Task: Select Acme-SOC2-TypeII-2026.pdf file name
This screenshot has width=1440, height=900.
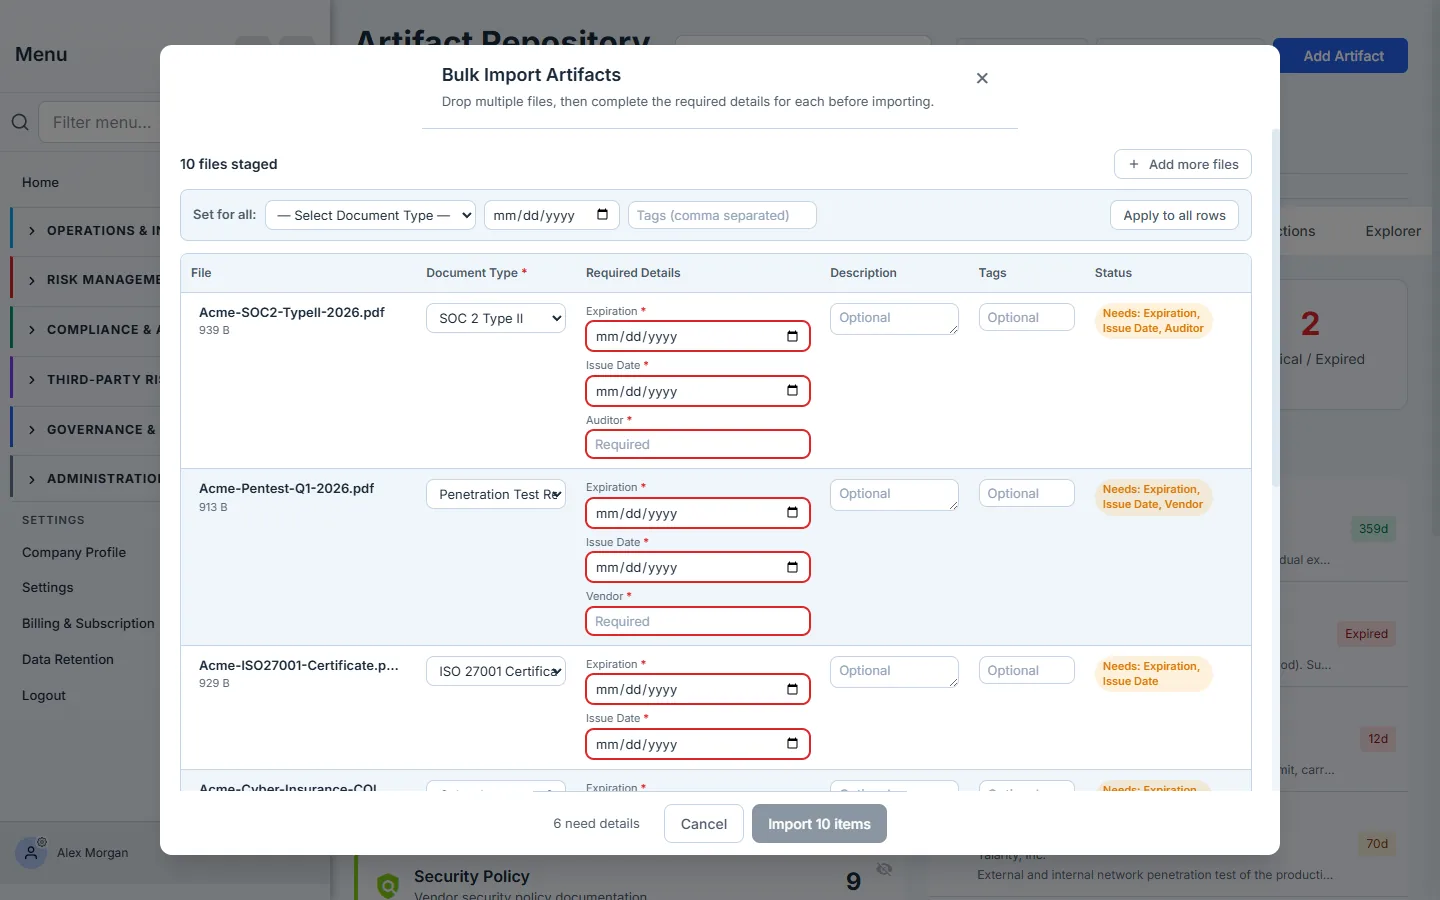Action: (x=292, y=312)
